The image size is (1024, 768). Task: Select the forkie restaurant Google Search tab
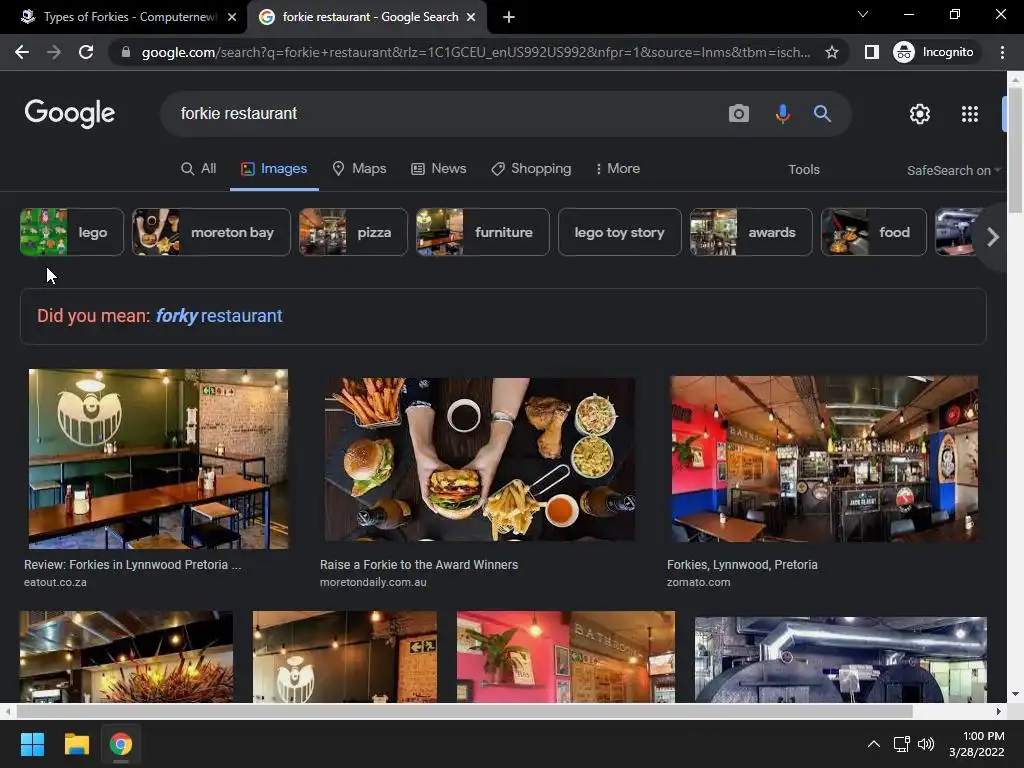tap(366, 17)
